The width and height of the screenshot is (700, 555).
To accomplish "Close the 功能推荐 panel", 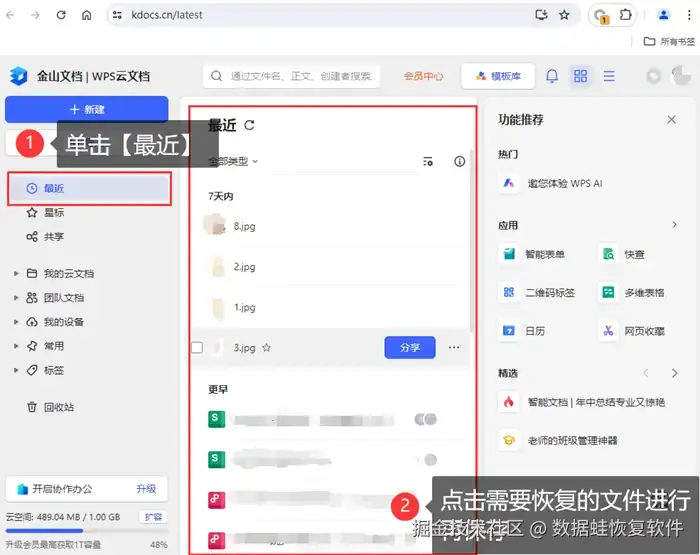I will coord(671,119).
